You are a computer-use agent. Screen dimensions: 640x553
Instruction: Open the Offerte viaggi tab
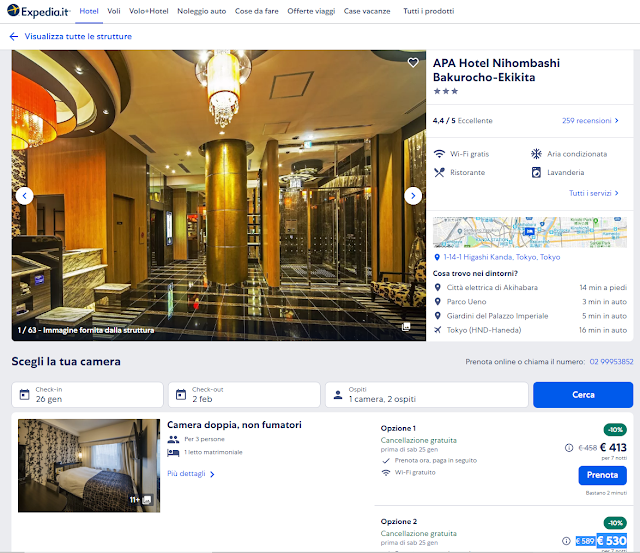point(311,11)
